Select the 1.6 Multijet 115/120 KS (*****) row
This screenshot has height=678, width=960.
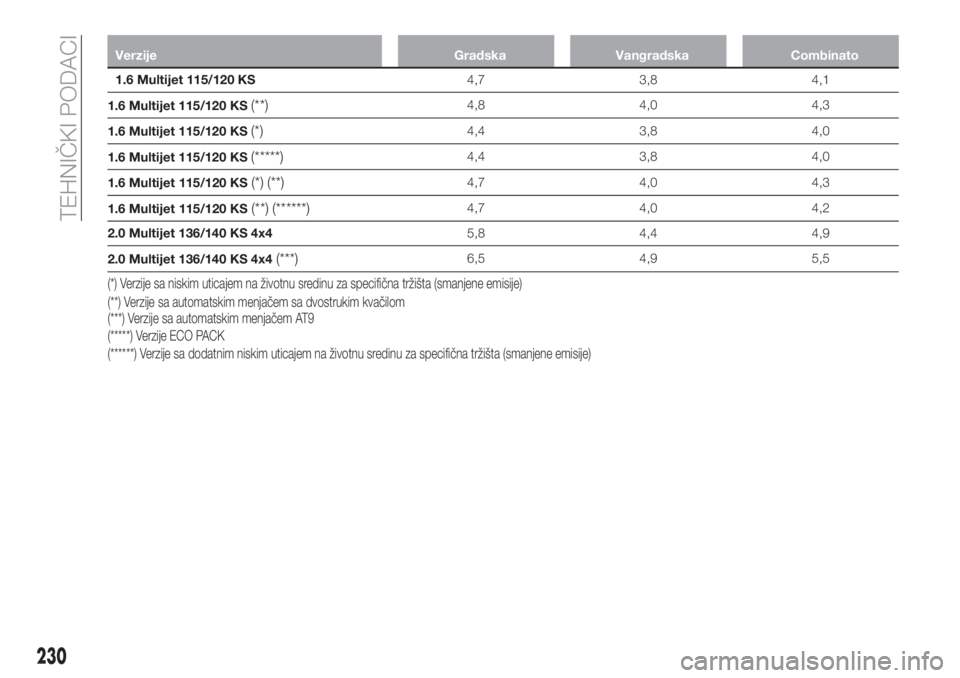click(x=503, y=157)
